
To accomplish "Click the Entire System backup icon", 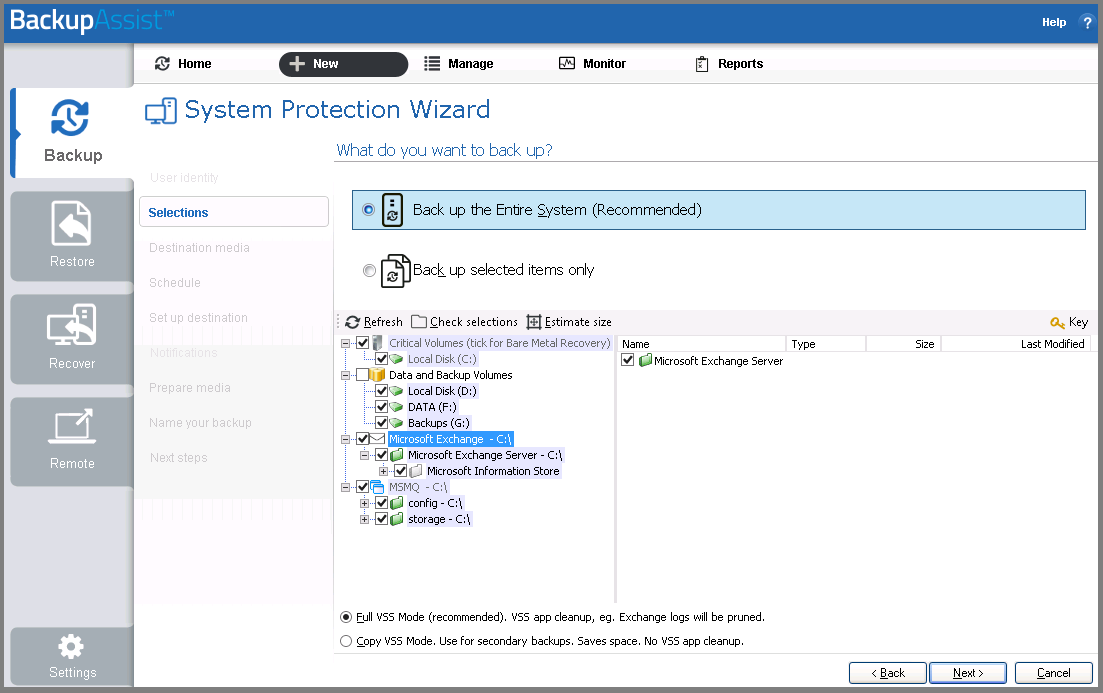I will click(x=393, y=210).
